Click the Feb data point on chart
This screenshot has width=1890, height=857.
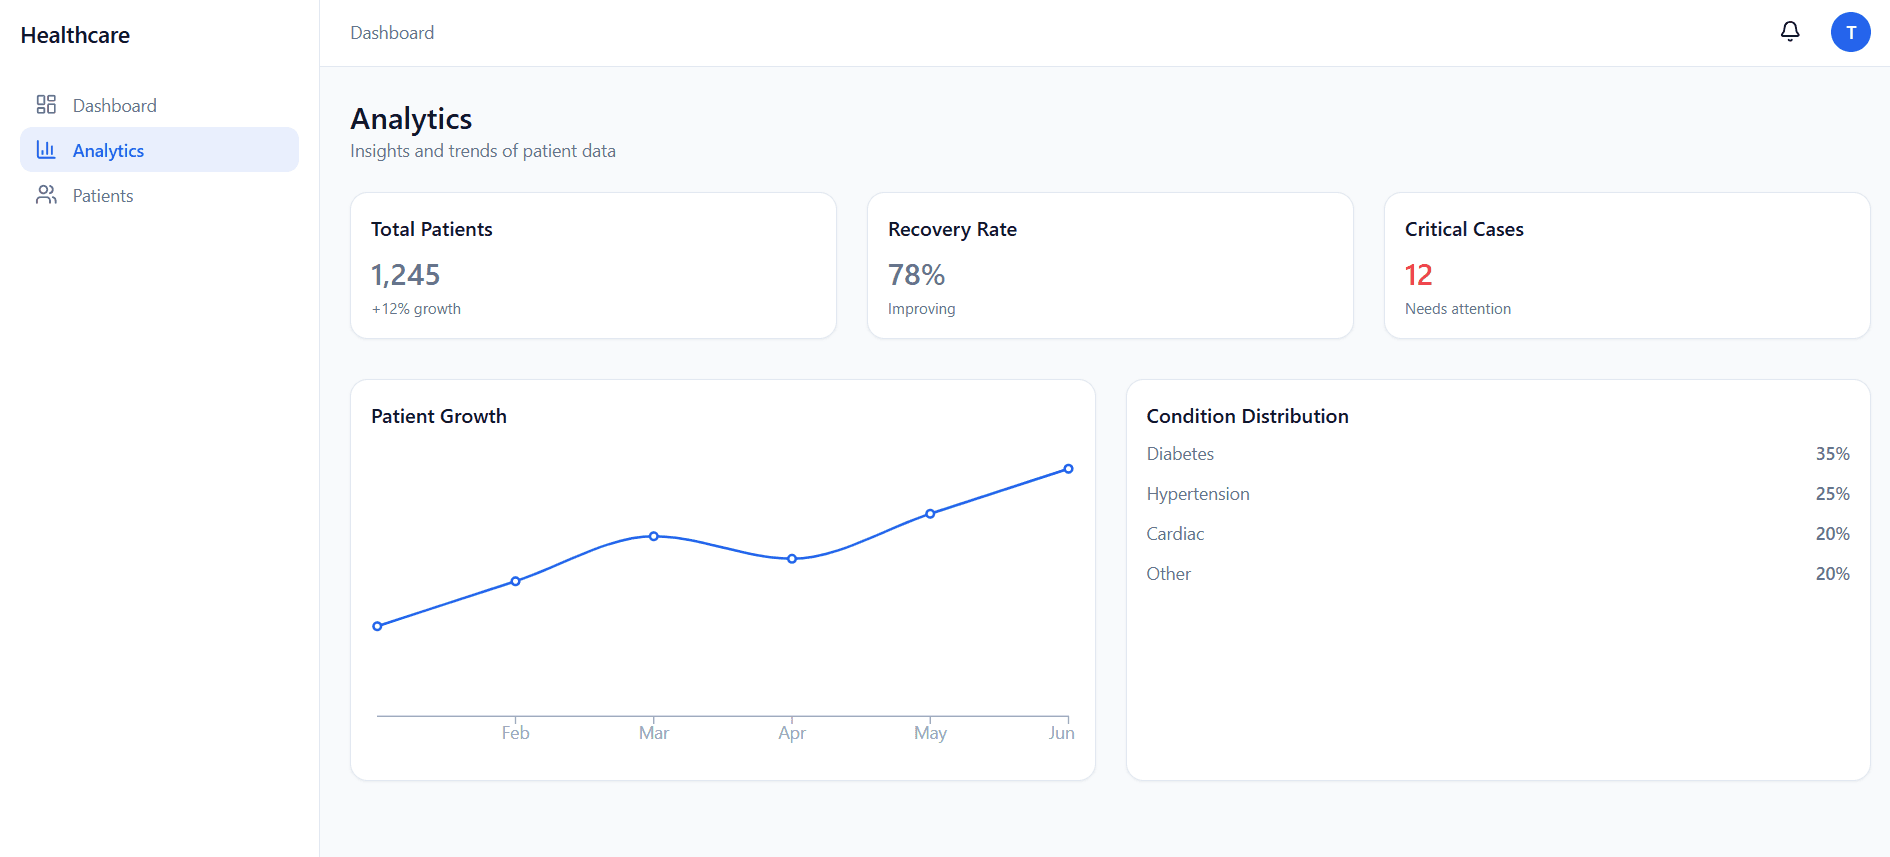point(516,581)
